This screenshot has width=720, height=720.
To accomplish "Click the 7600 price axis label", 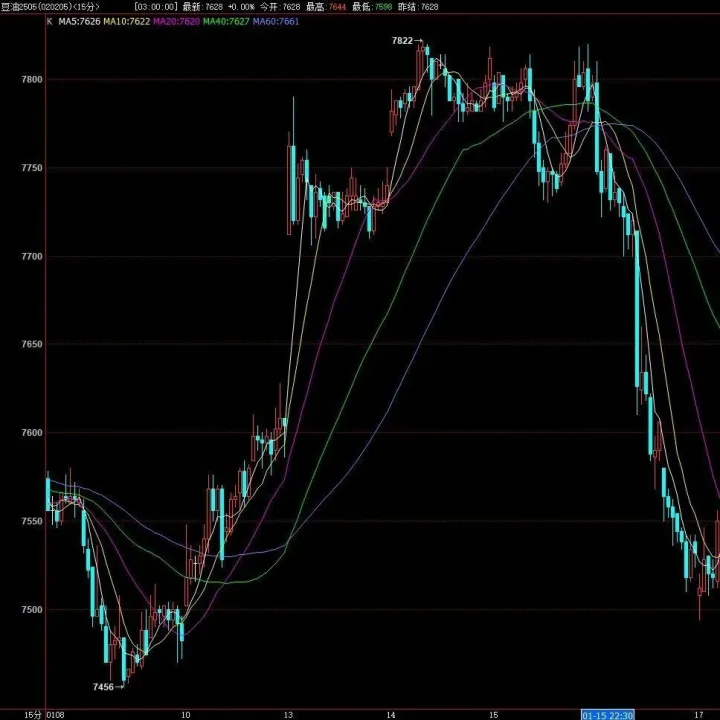I will [x=32, y=433].
